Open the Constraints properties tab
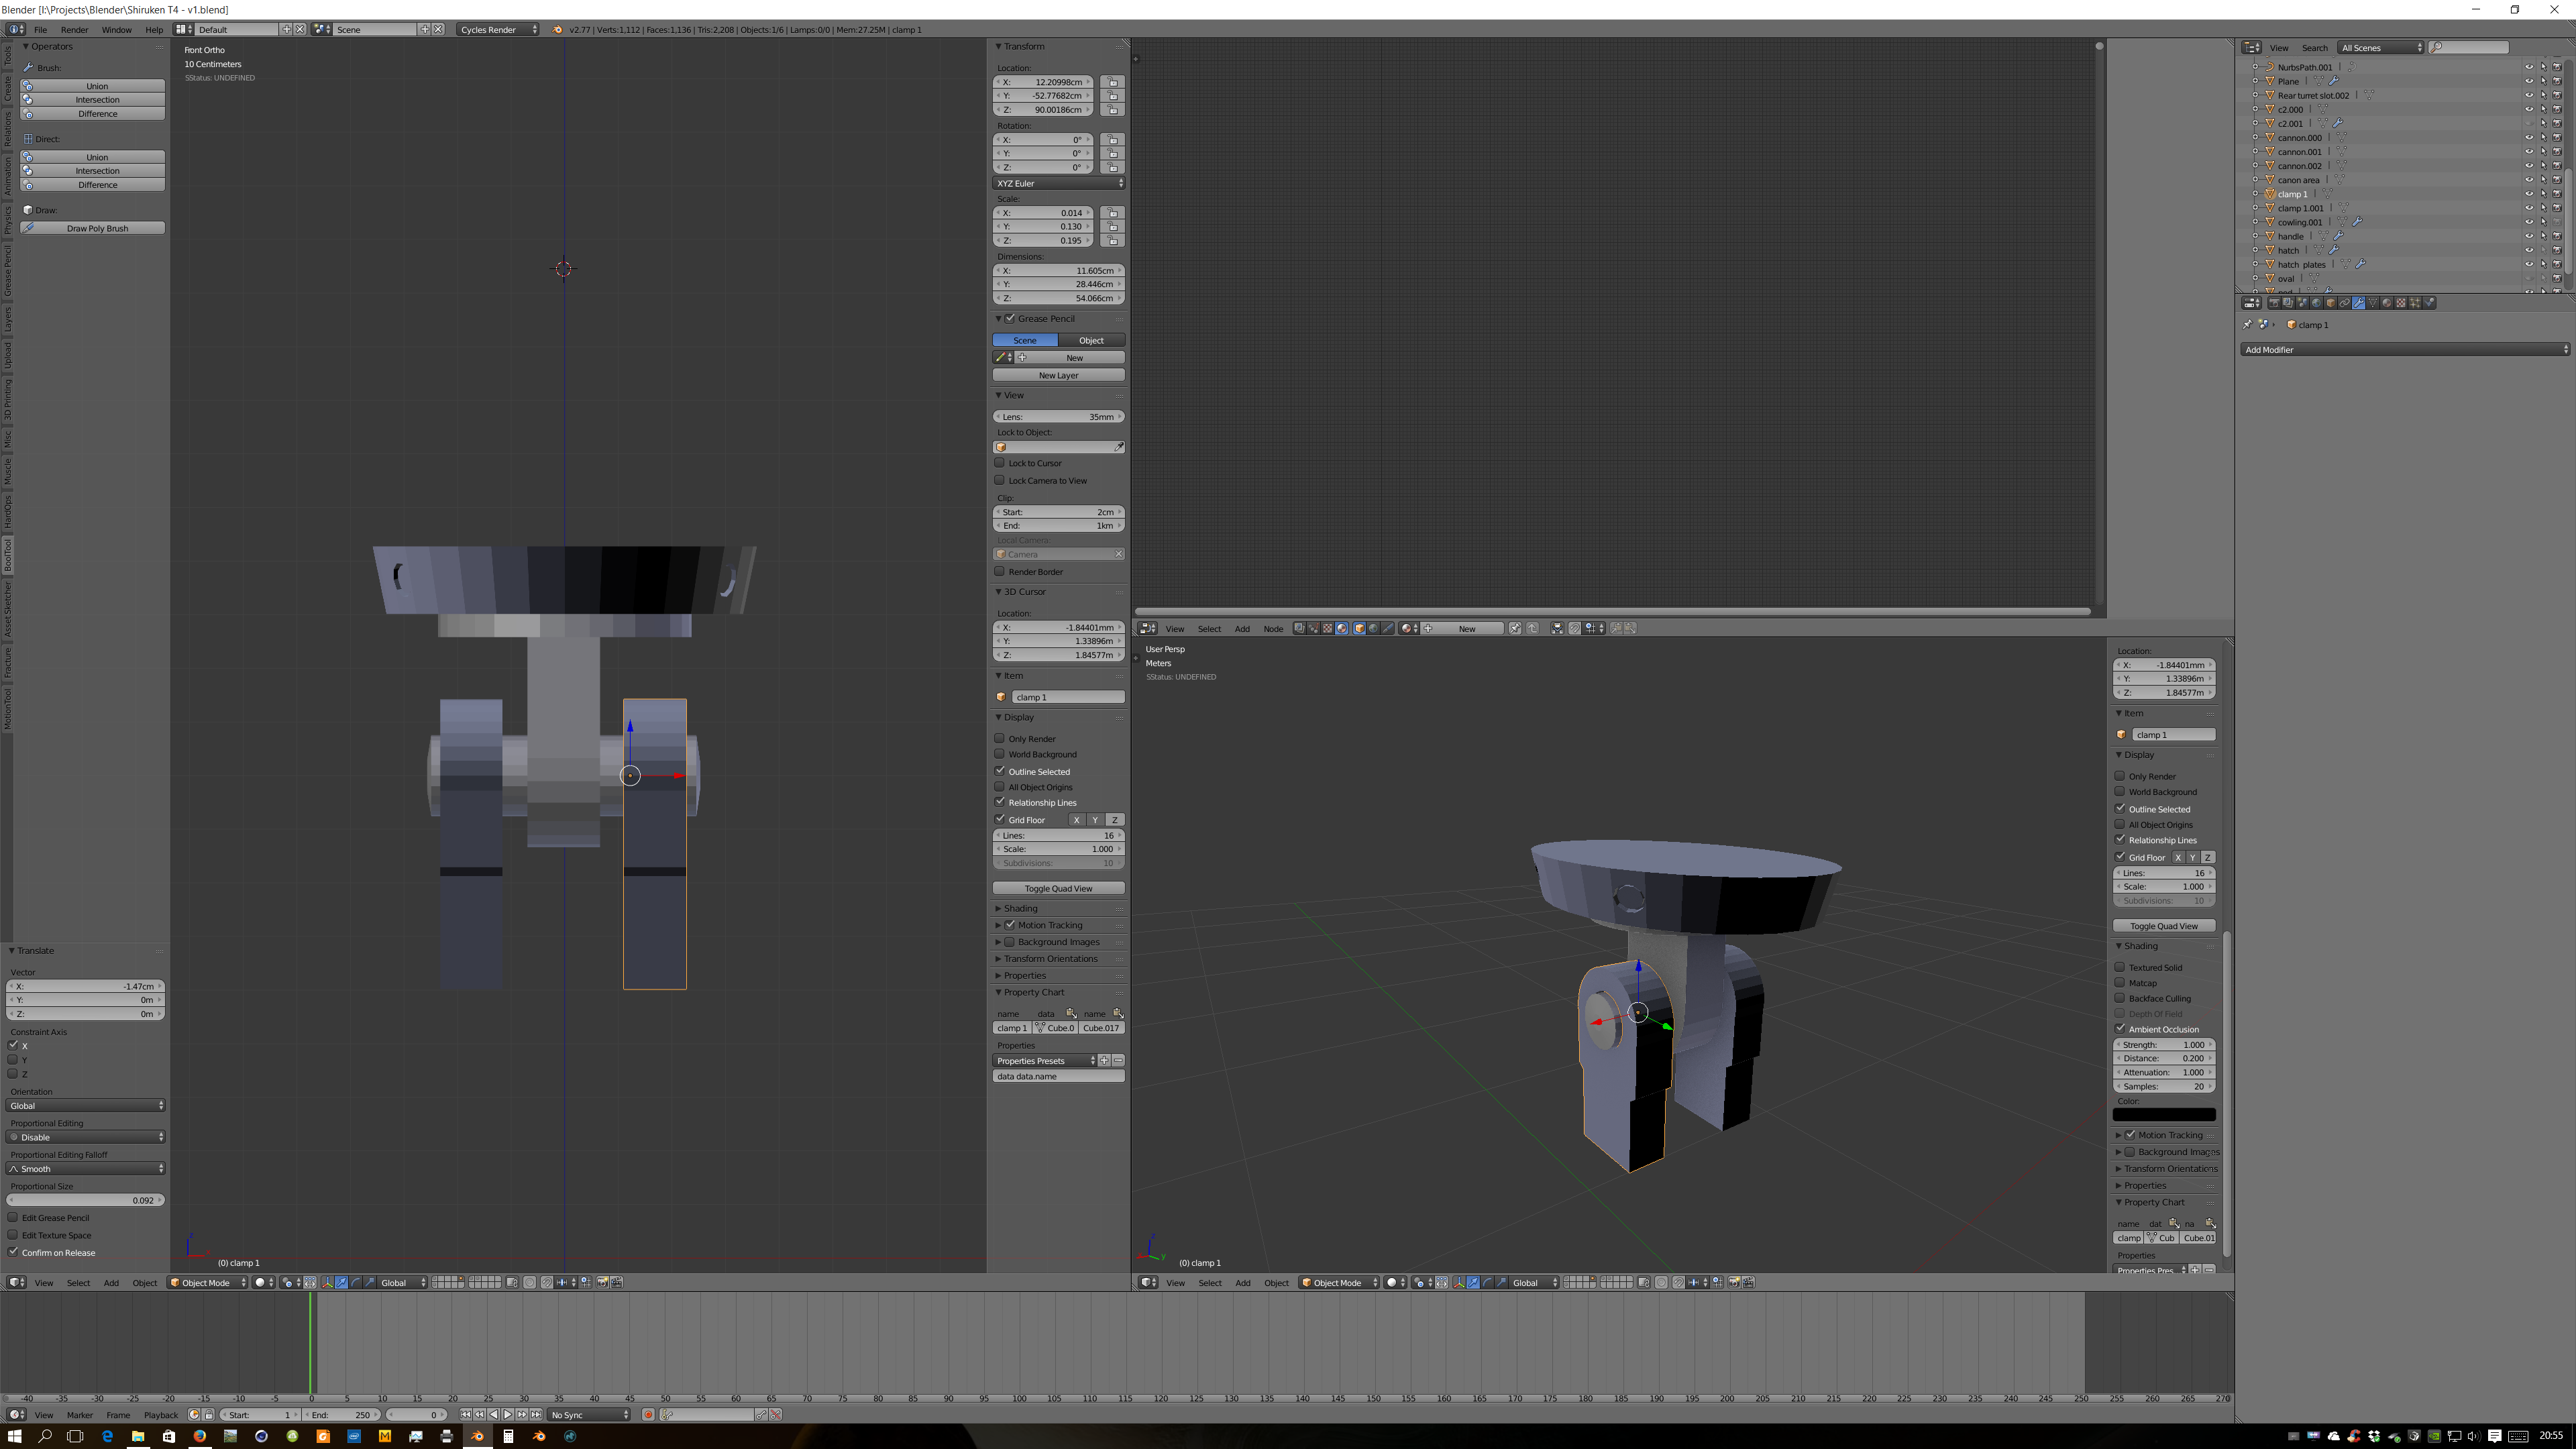 (x=2345, y=303)
